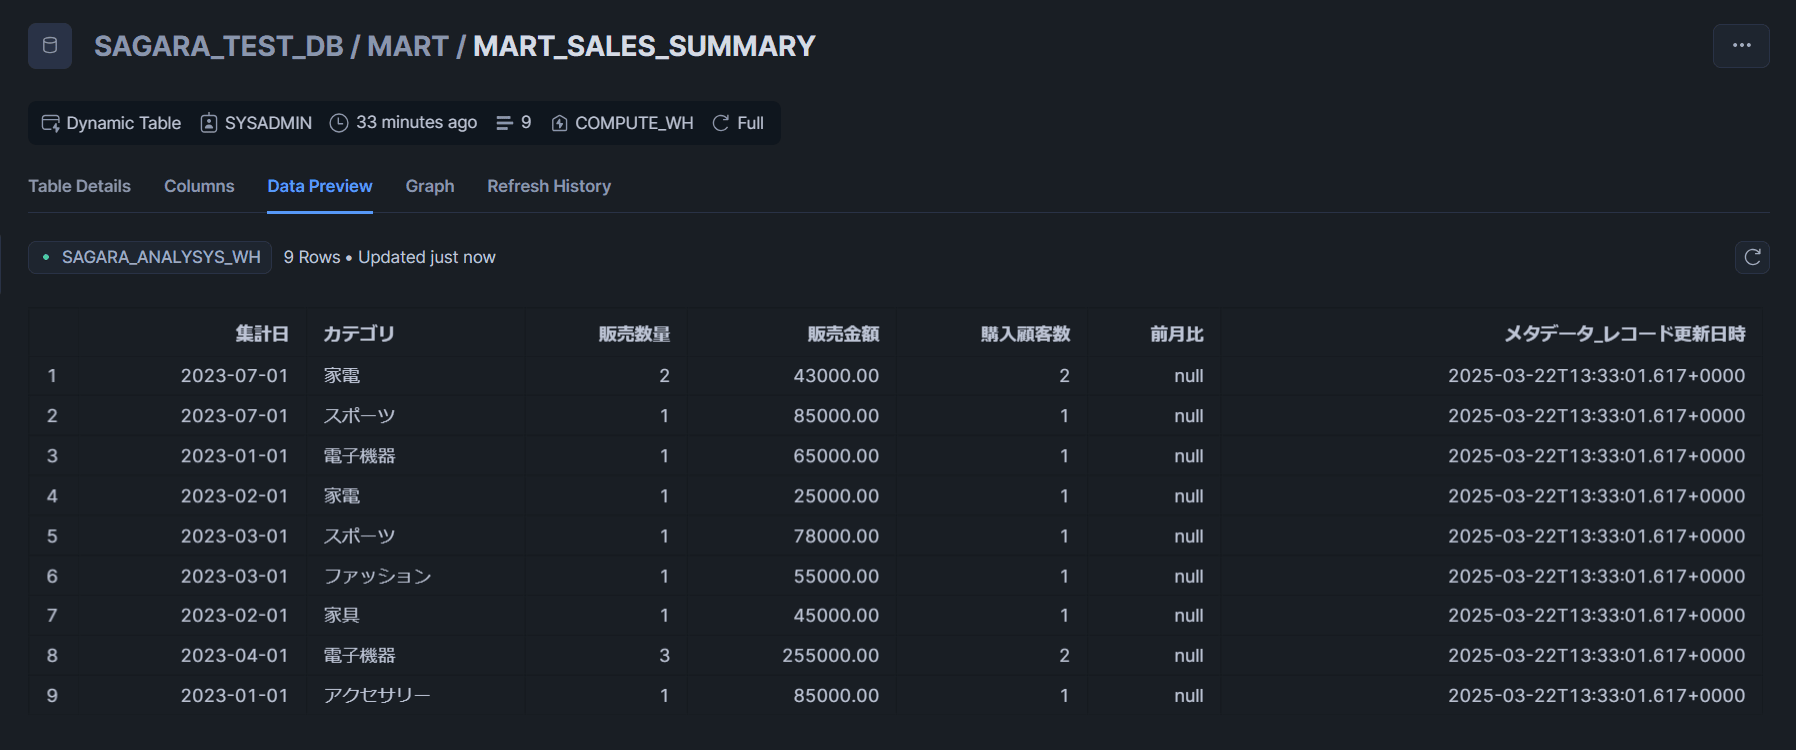1796x750 pixels.
Task: Select the 家具 category cell
Action: click(342, 616)
